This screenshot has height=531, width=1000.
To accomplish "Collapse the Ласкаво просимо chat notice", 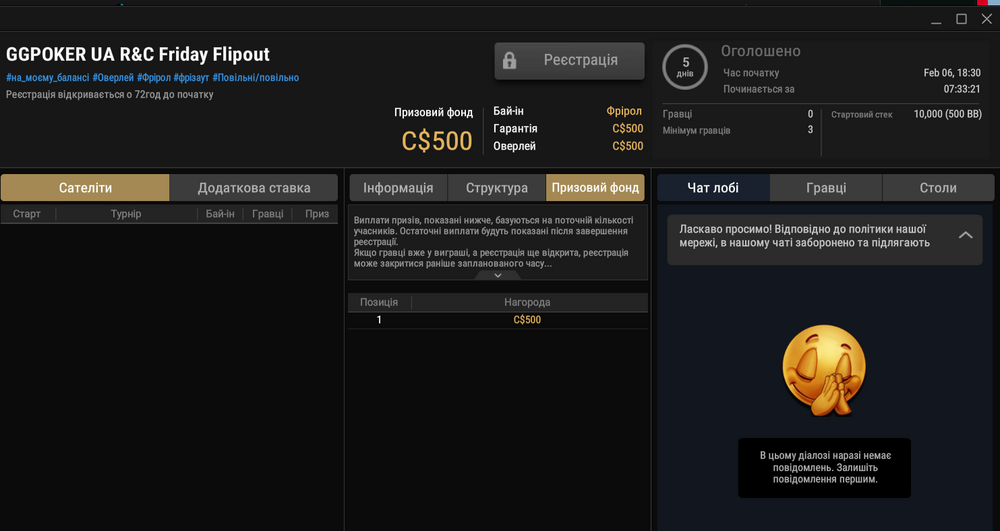I will tap(964, 235).
